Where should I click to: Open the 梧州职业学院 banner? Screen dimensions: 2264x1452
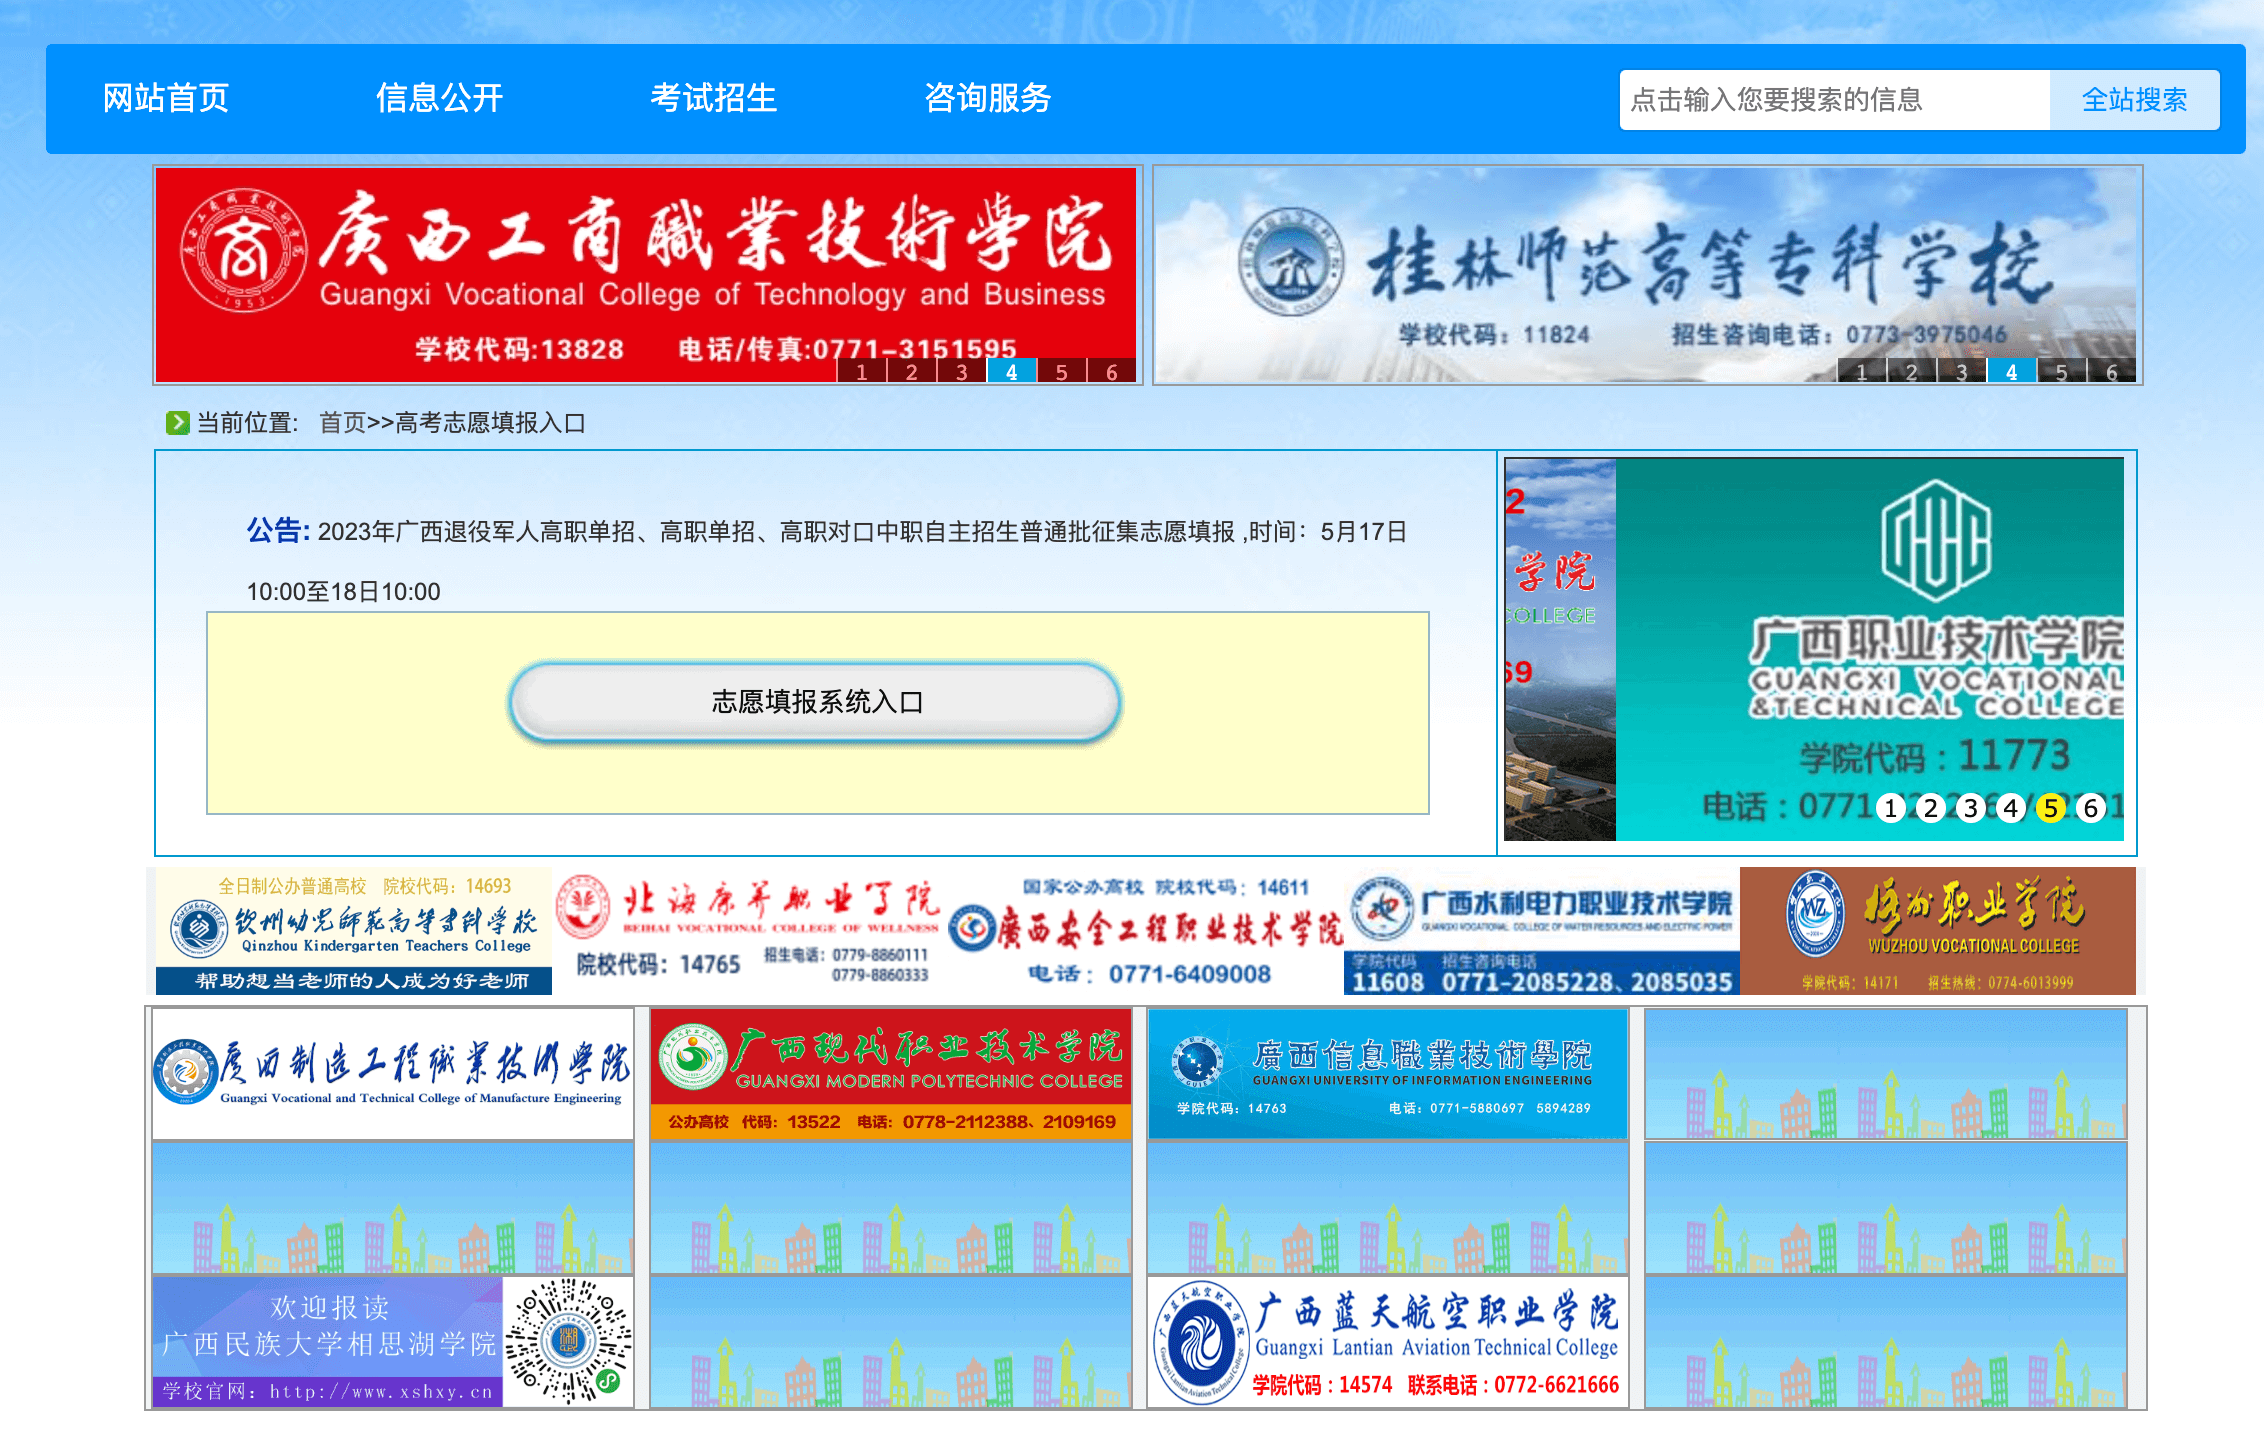1938,931
